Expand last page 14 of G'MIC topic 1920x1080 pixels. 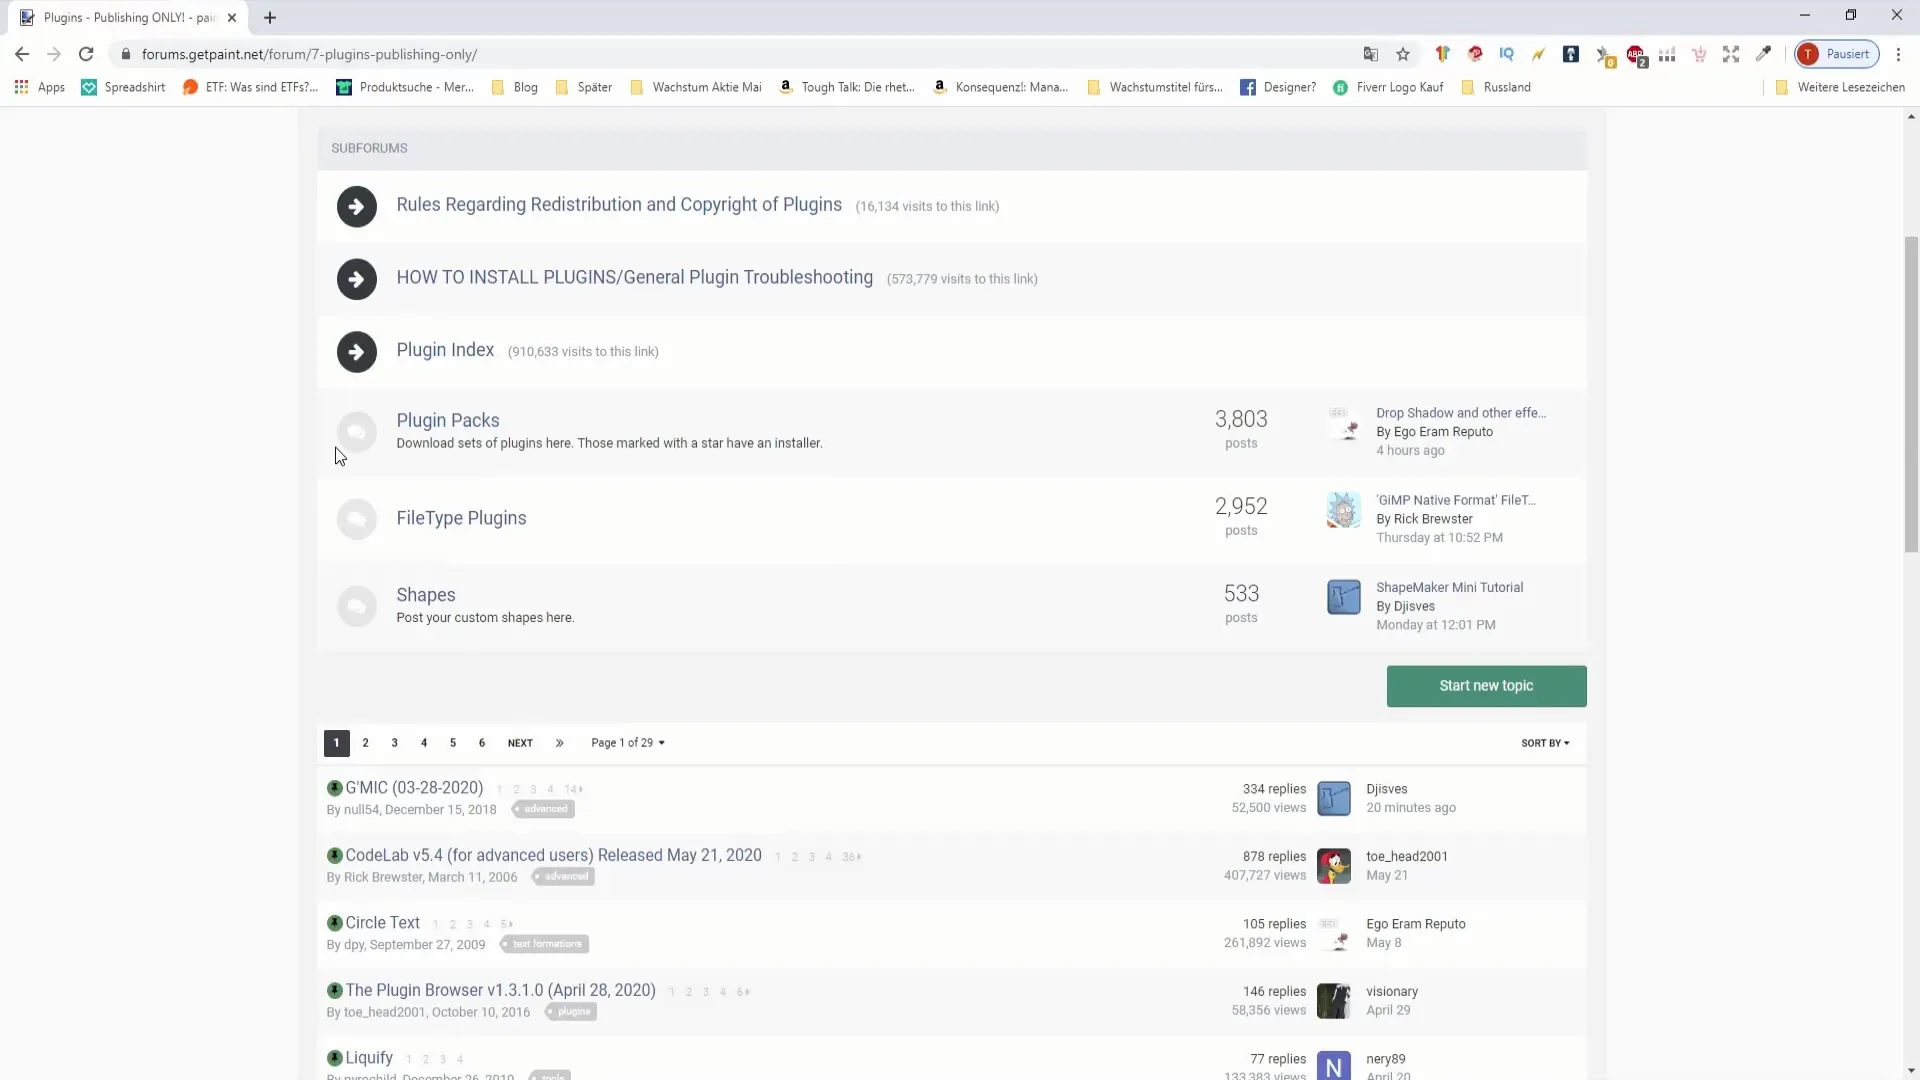click(x=573, y=790)
